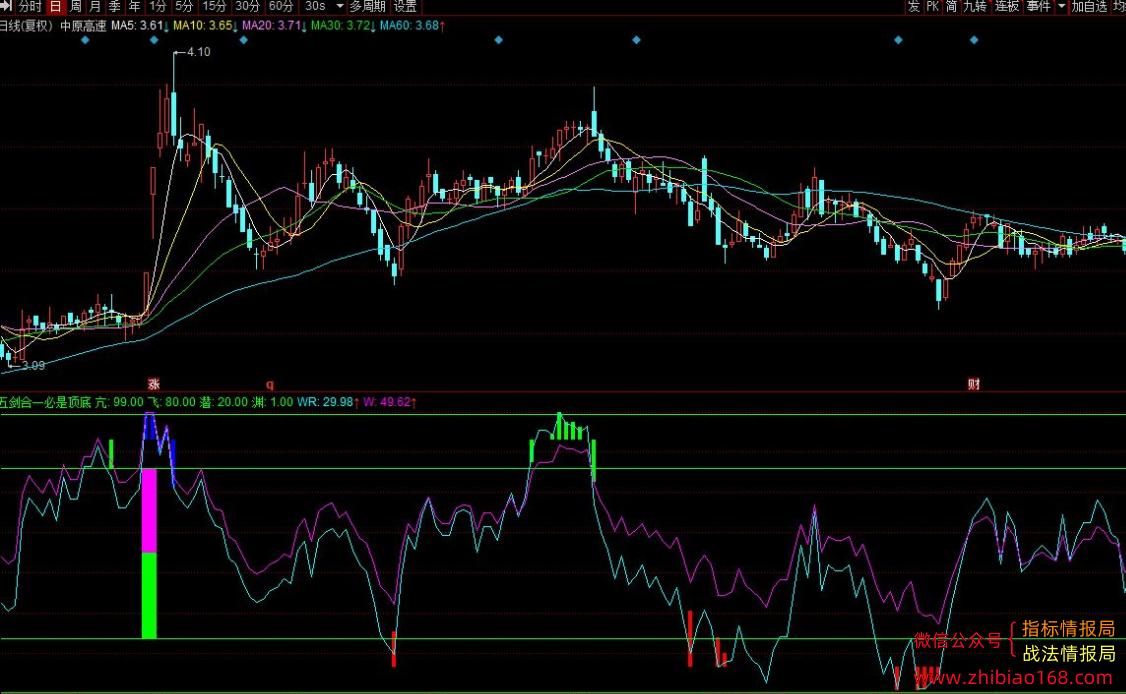Open the period dropdown arrow next to 30s
Screen dimensions: 1126x694
[x=340, y=6]
